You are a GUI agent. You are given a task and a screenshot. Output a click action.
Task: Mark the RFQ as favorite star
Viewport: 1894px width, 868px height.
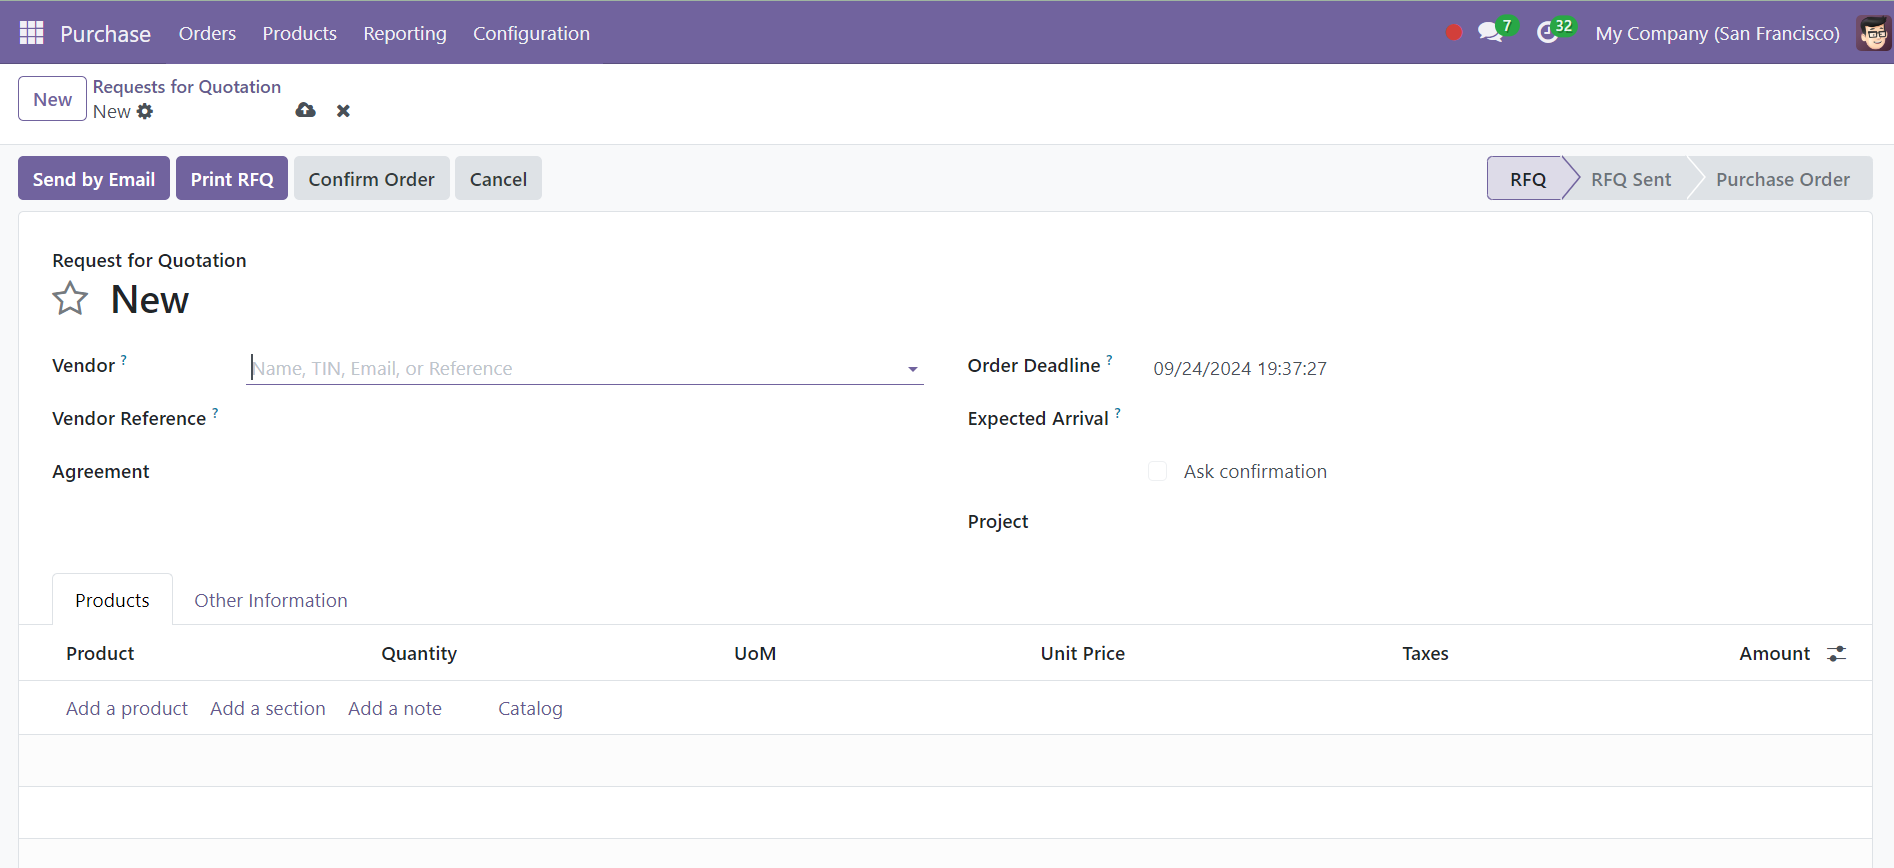(x=70, y=298)
